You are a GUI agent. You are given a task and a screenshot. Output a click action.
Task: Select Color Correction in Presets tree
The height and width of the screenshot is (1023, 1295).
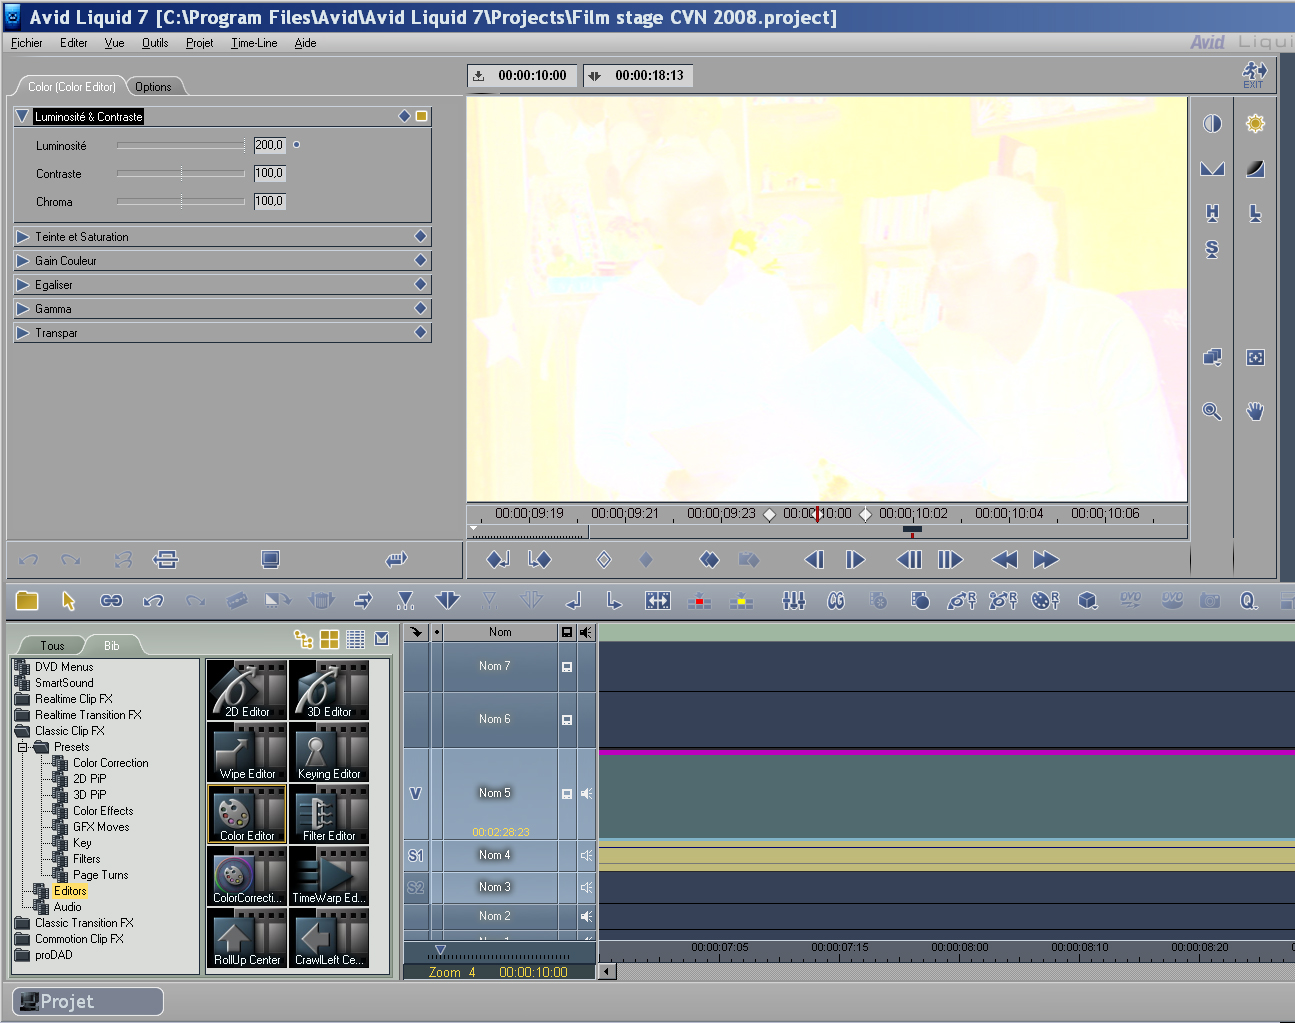[110, 763]
